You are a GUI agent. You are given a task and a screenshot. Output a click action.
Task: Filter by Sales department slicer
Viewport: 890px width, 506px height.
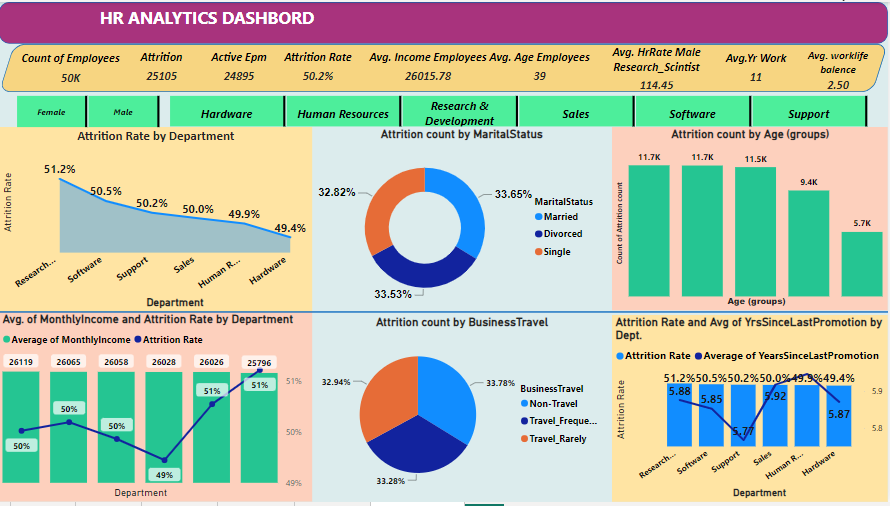(576, 114)
